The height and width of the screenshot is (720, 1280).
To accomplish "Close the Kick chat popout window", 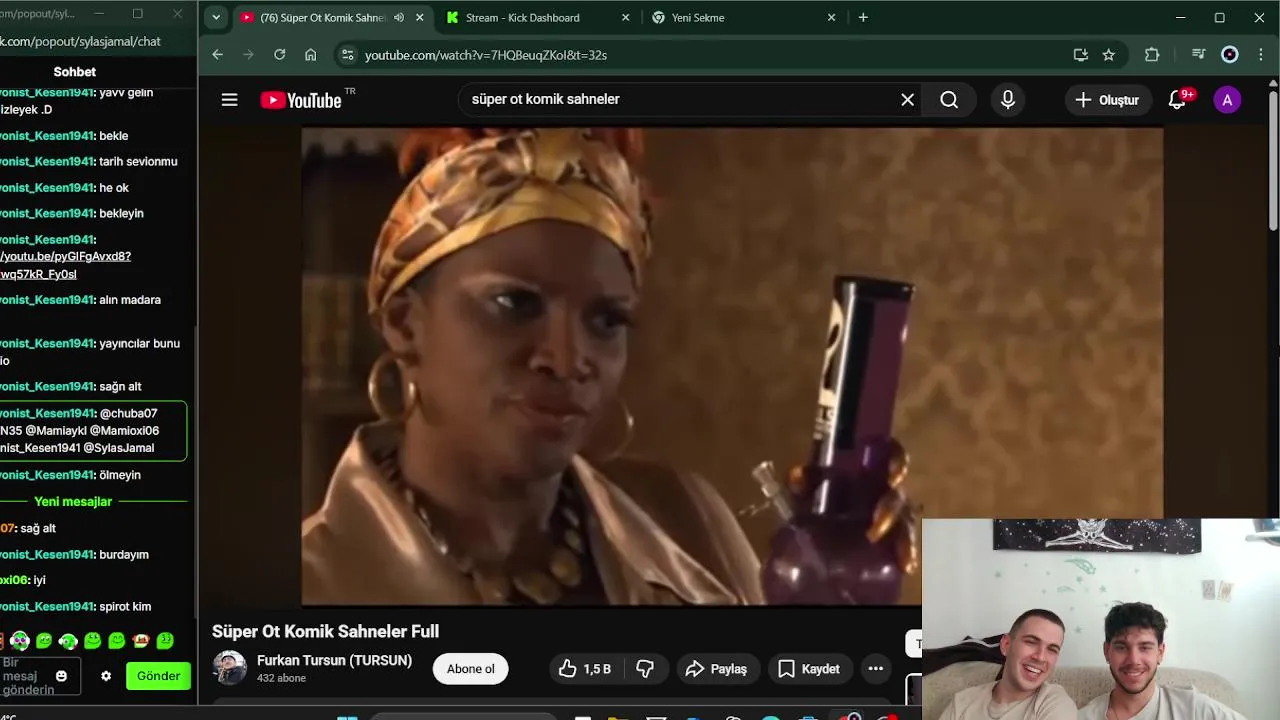I will coord(177,14).
